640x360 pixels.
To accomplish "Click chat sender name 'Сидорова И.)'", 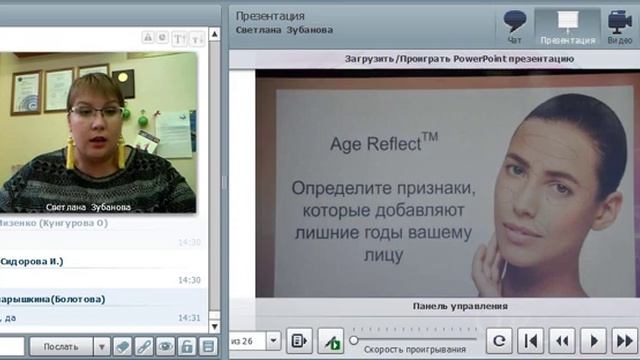I will point(32,261).
